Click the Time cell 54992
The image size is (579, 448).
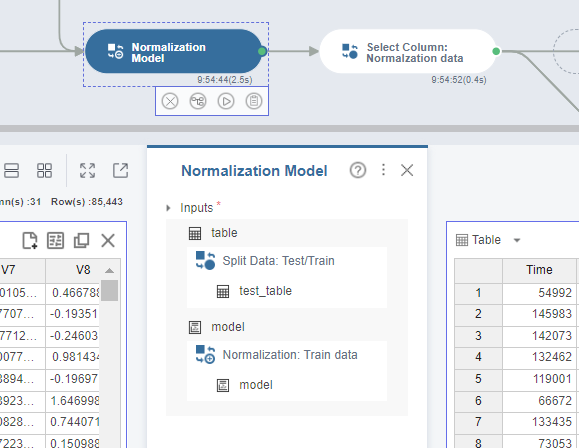(x=539, y=293)
